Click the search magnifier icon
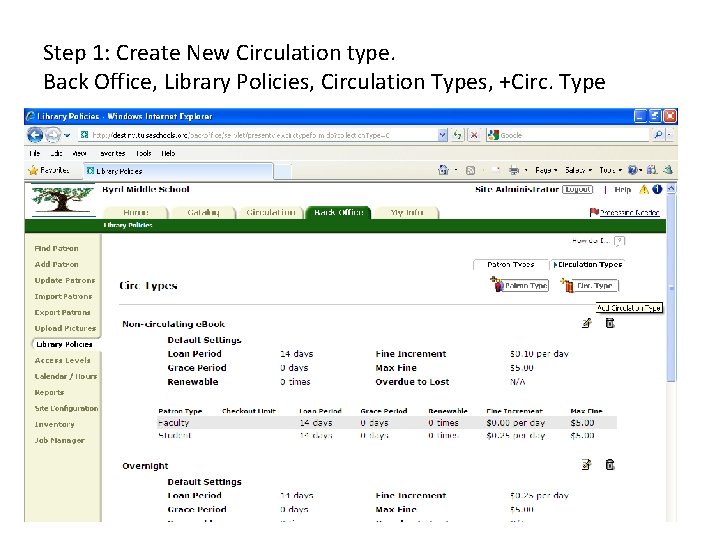 point(658,135)
